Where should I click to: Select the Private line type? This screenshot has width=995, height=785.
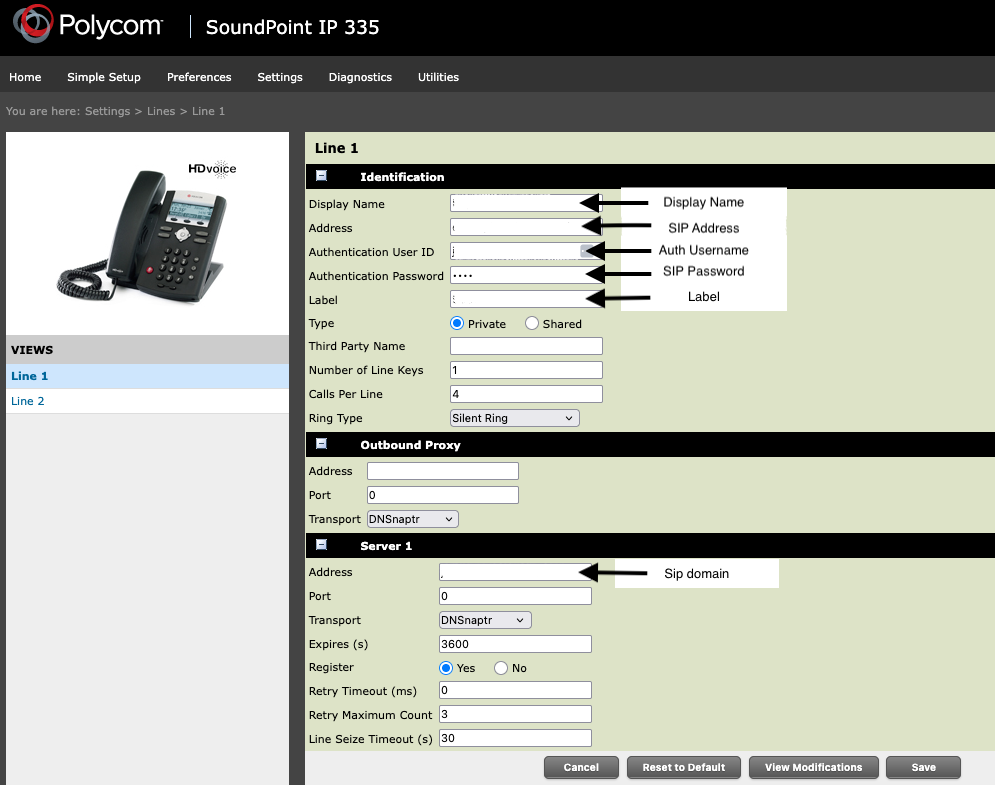click(x=458, y=324)
